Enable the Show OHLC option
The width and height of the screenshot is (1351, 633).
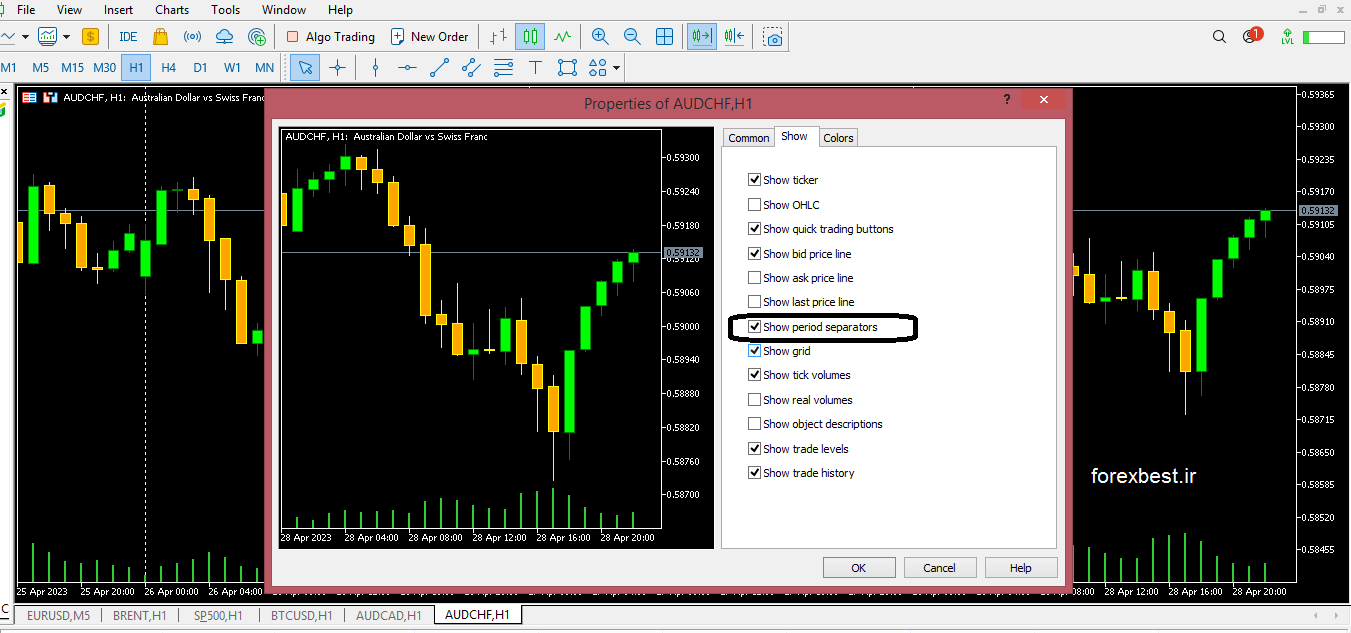pos(754,204)
